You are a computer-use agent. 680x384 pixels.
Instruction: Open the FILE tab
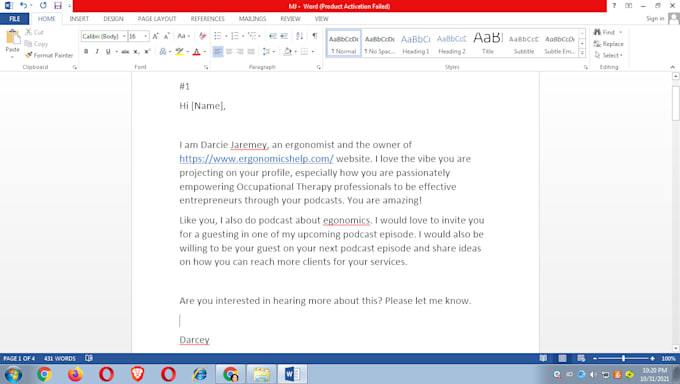tap(15, 19)
